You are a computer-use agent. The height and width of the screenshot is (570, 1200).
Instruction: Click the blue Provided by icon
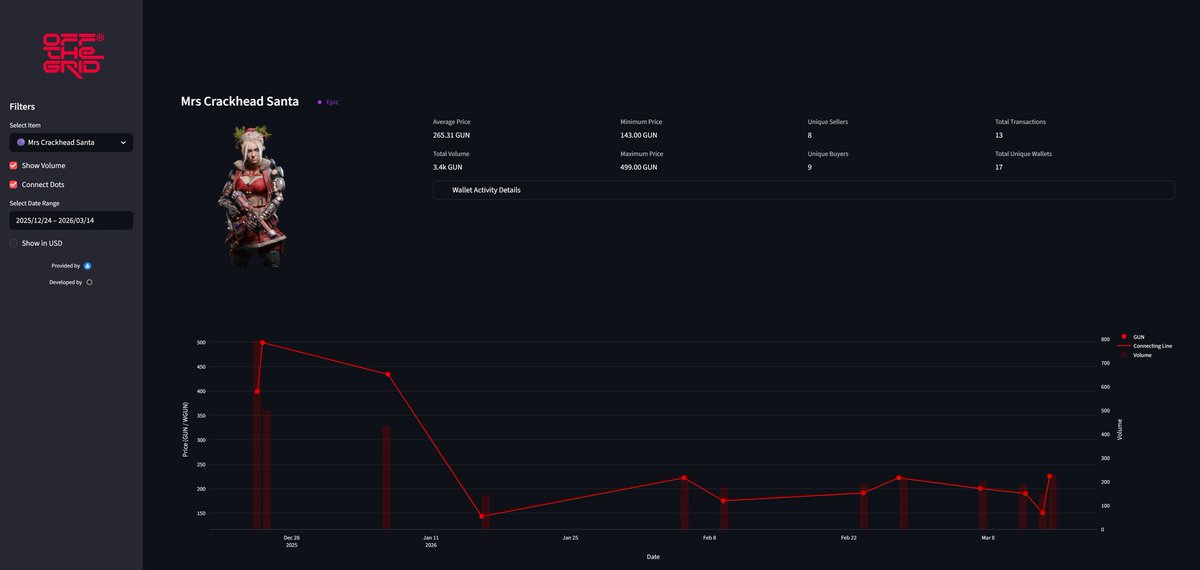87,266
